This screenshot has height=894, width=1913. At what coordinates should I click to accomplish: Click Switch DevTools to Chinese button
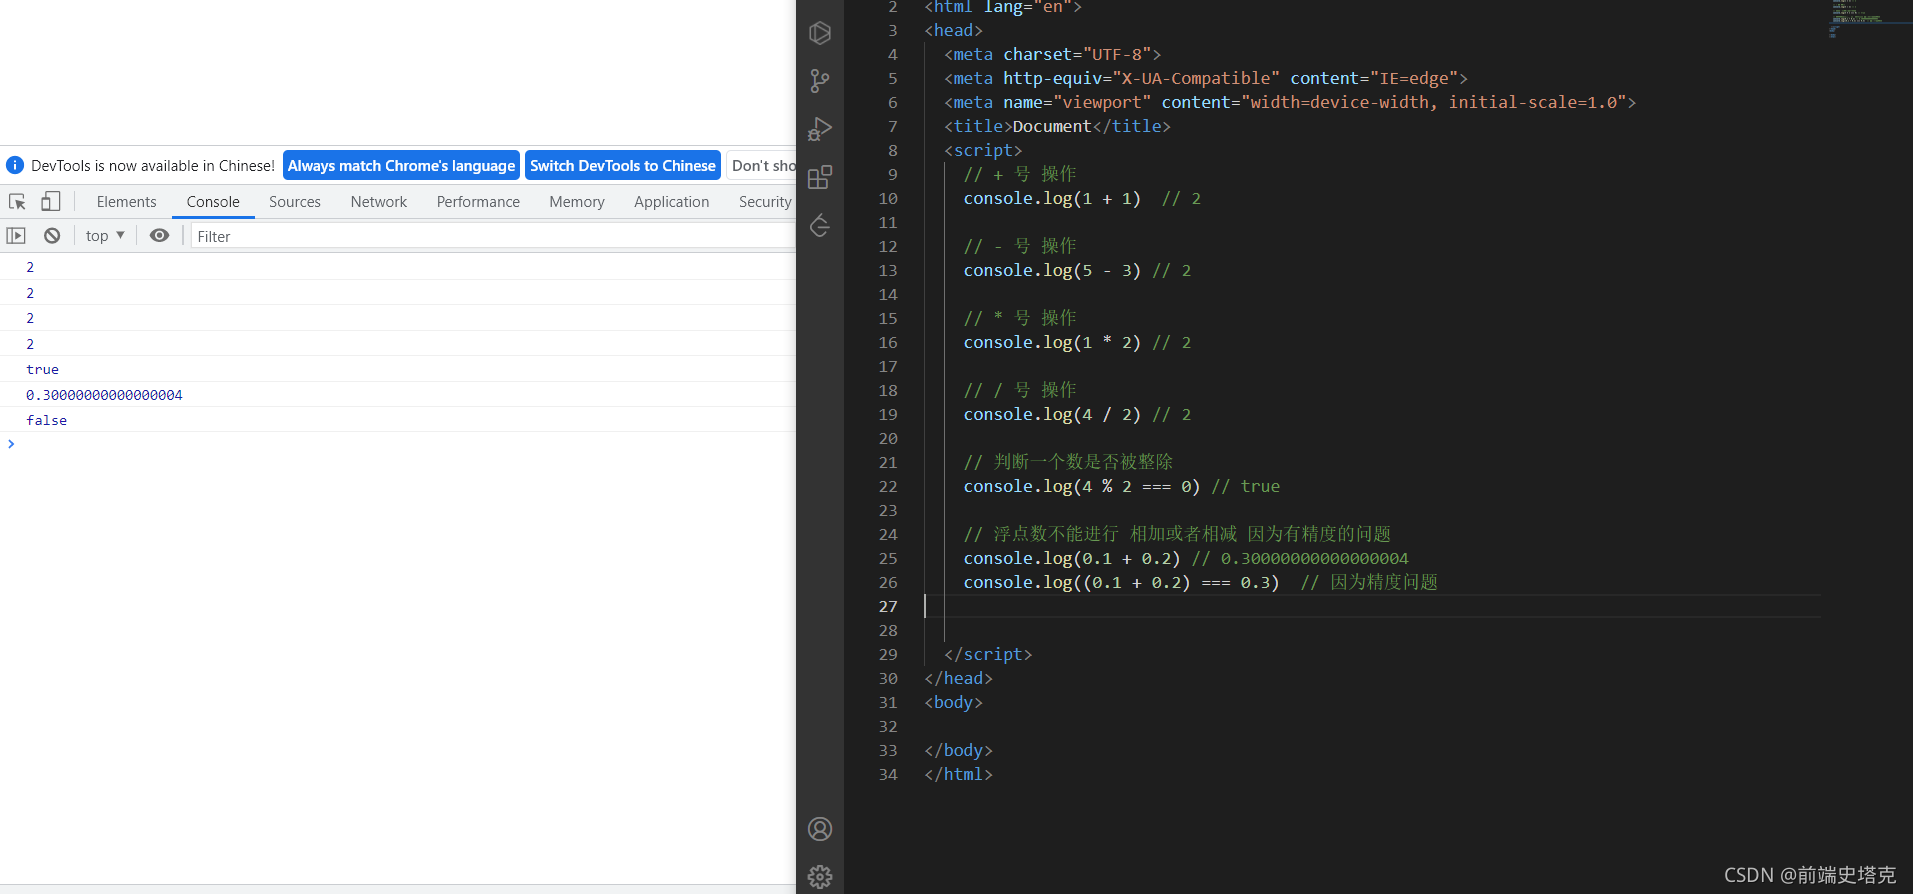click(623, 166)
